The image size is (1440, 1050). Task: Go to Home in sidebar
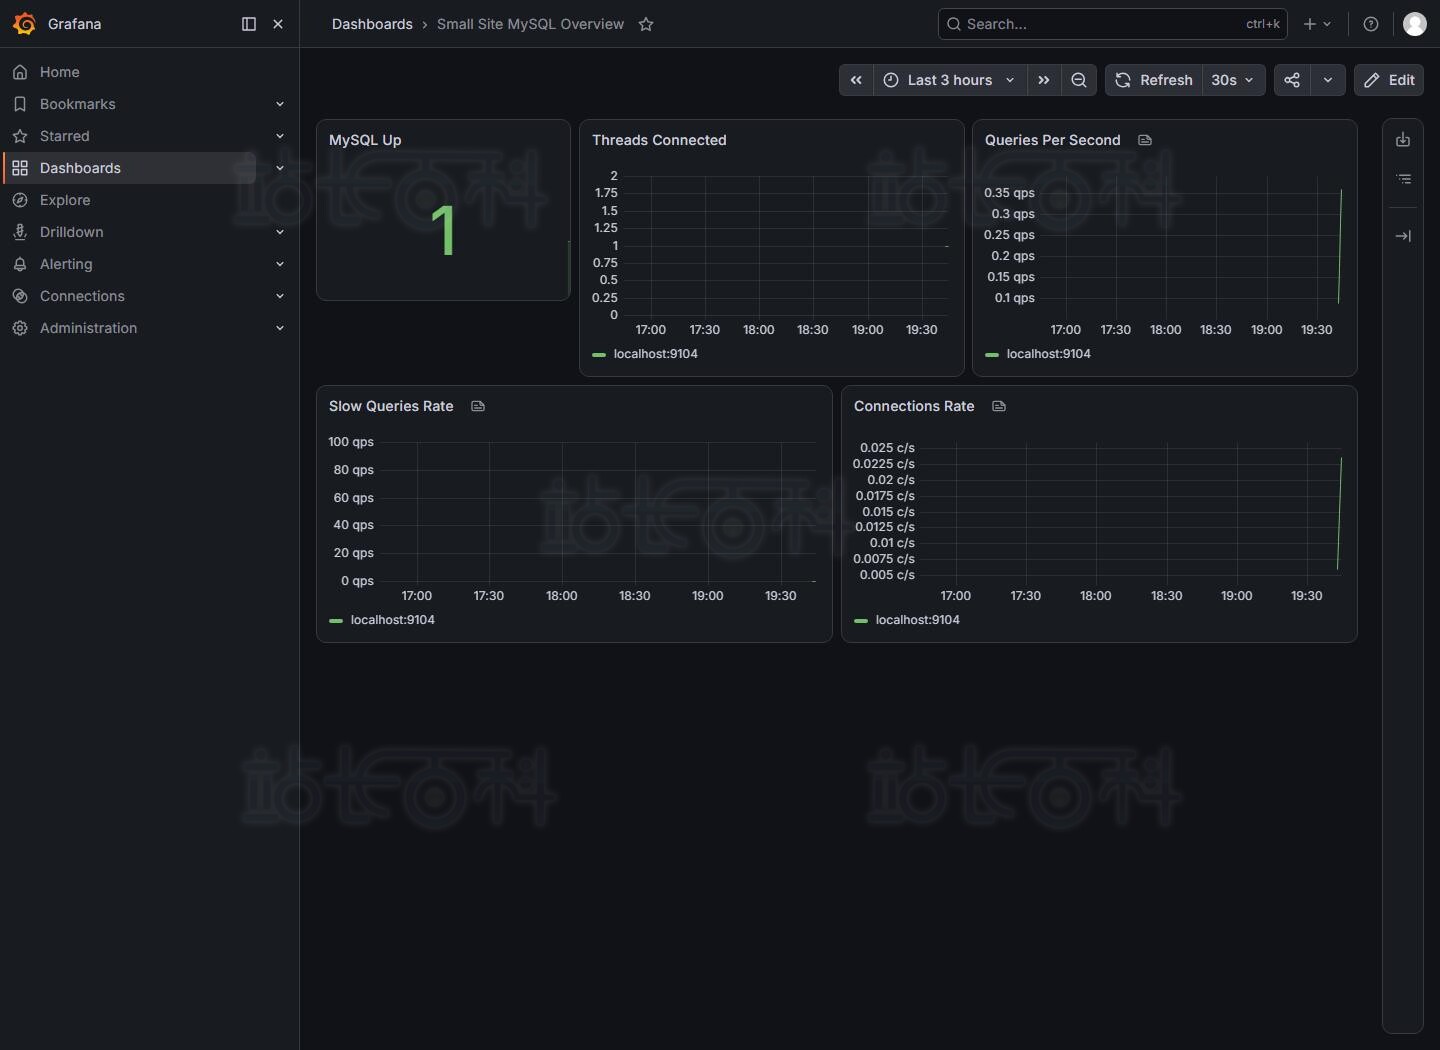point(60,72)
